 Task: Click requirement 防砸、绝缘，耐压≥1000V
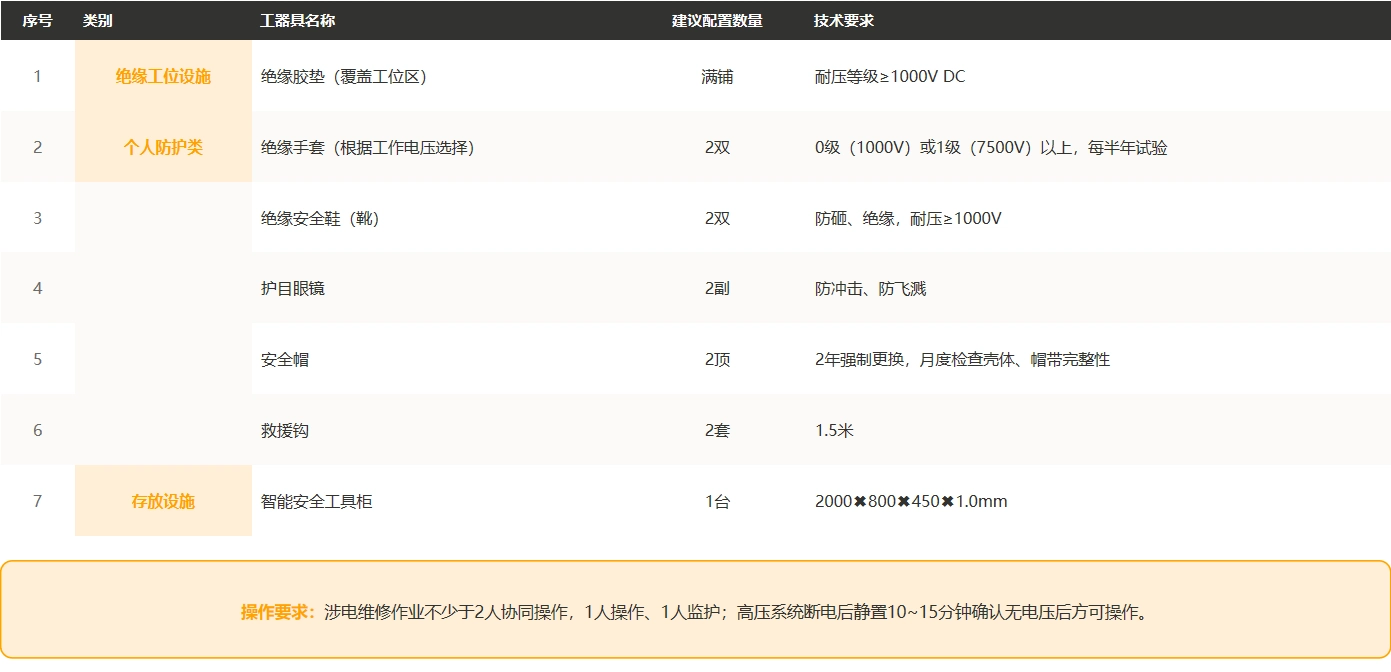pos(908,218)
